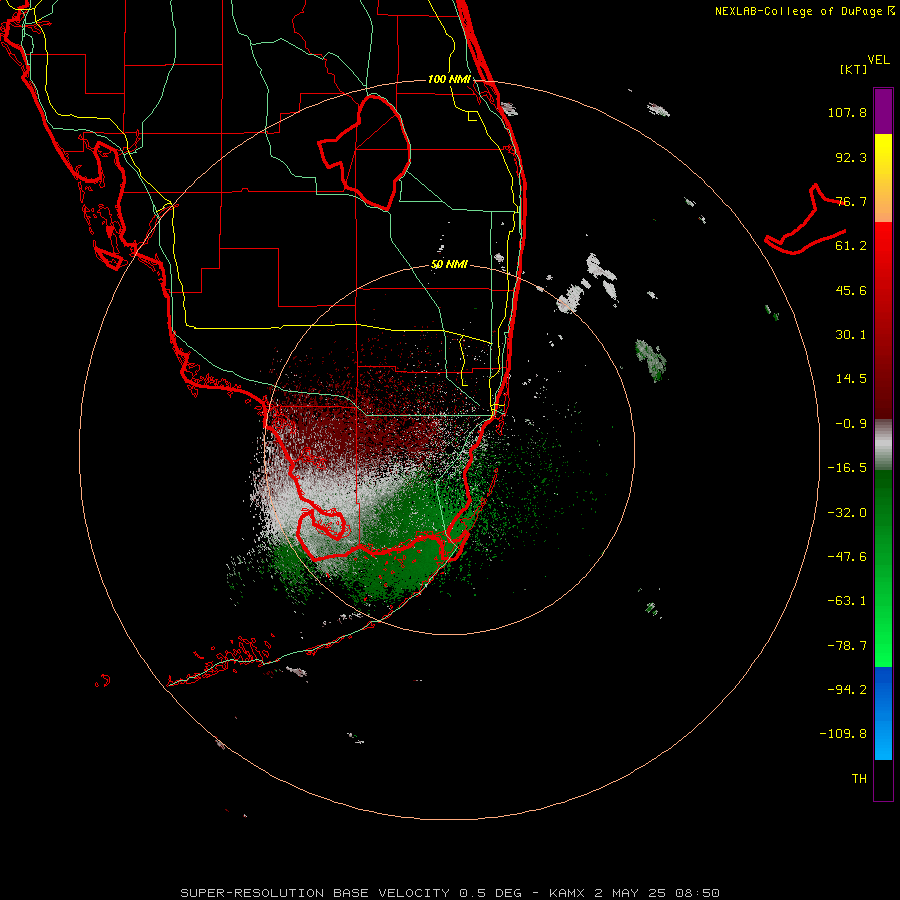Select the 50 NMI range ring label
Image resolution: width=900 pixels, height=900 pixels.
click(x=449, y=265)
